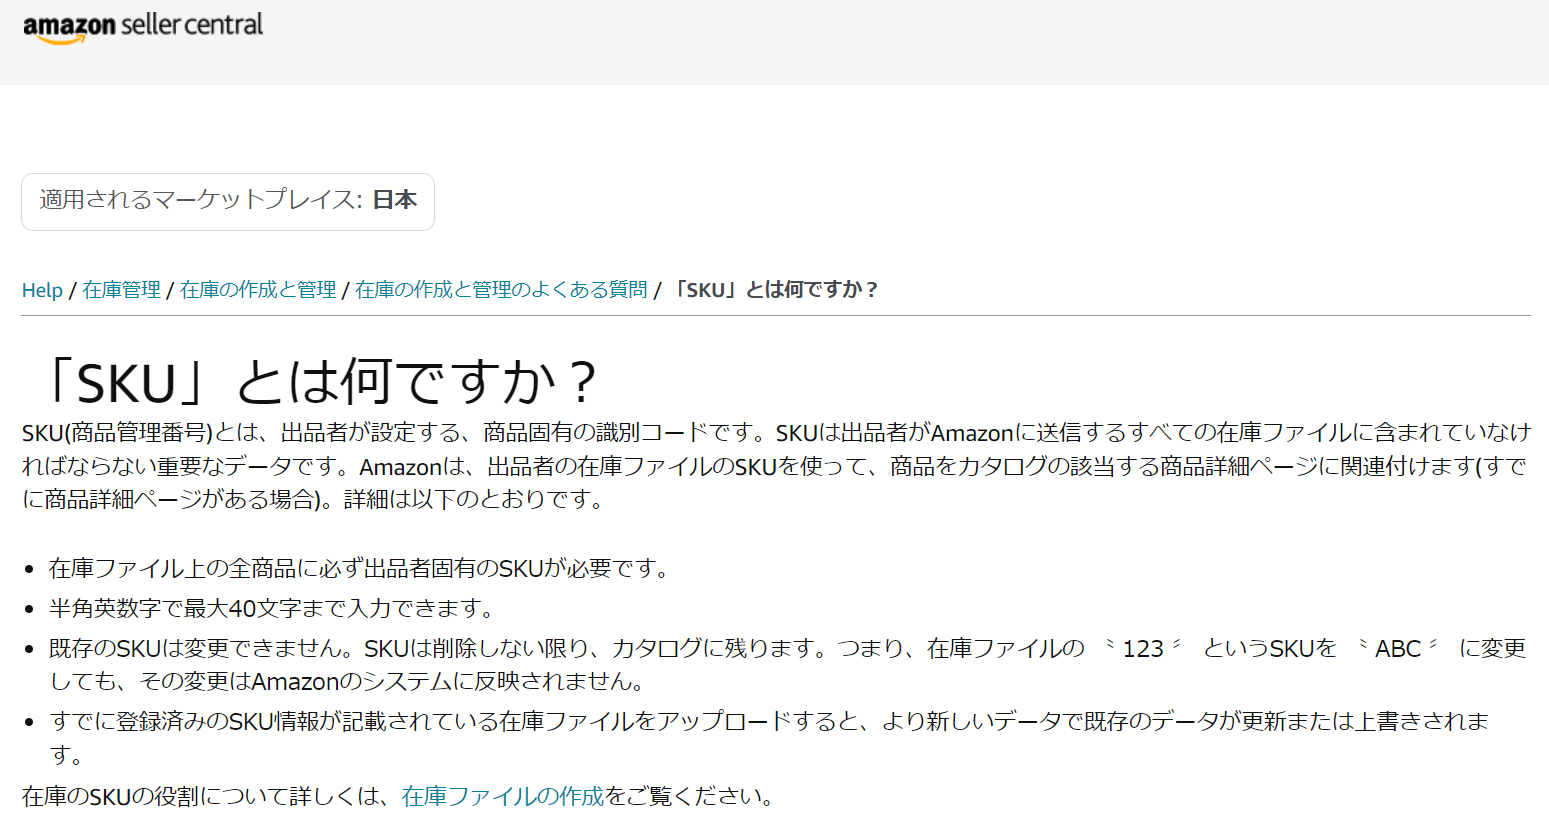Select intro paragraph starting SKU(商品管理番号)とは

[776, 466]
